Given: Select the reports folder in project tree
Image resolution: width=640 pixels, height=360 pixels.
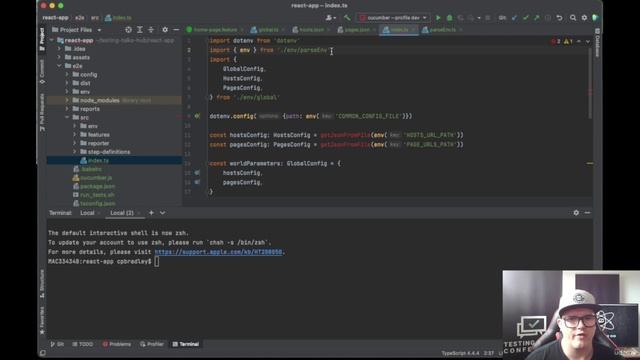Looking at the screenshot, I should click(89, 109).
